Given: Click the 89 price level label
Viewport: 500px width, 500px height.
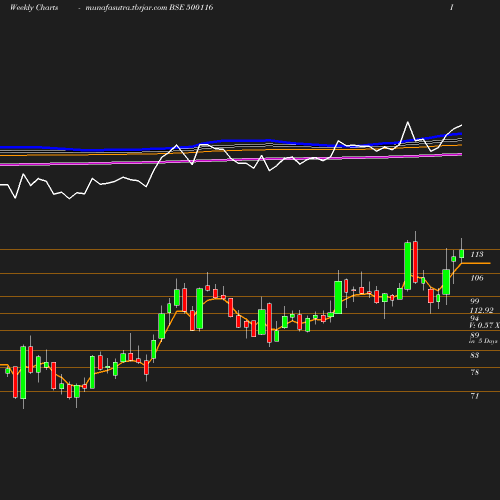Looking at the screenshot, I should click(x=475, y=335).
